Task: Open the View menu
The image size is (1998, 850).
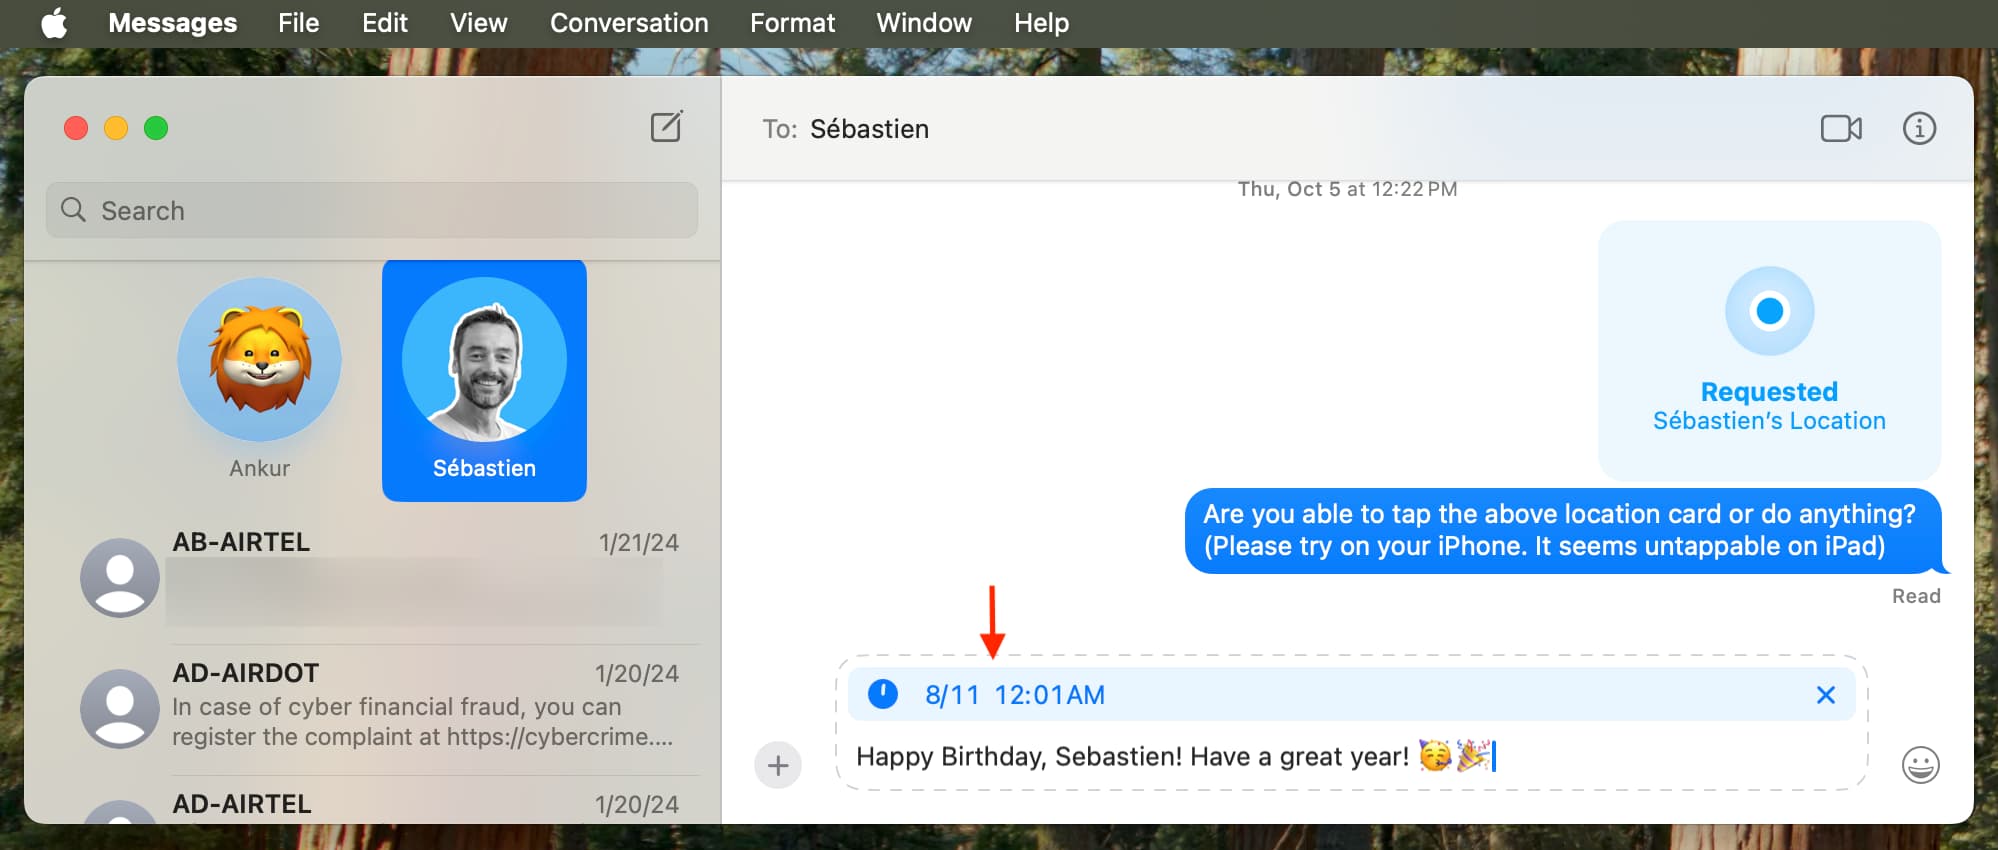Action: (x=478, y=23)
